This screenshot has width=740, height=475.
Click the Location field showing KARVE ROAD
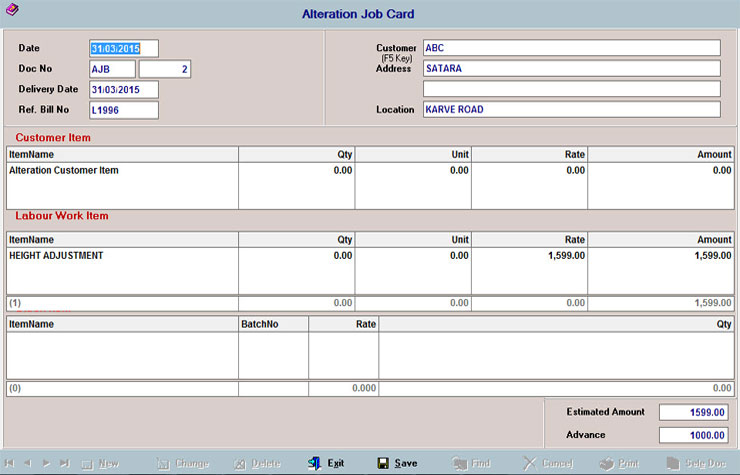570,109
